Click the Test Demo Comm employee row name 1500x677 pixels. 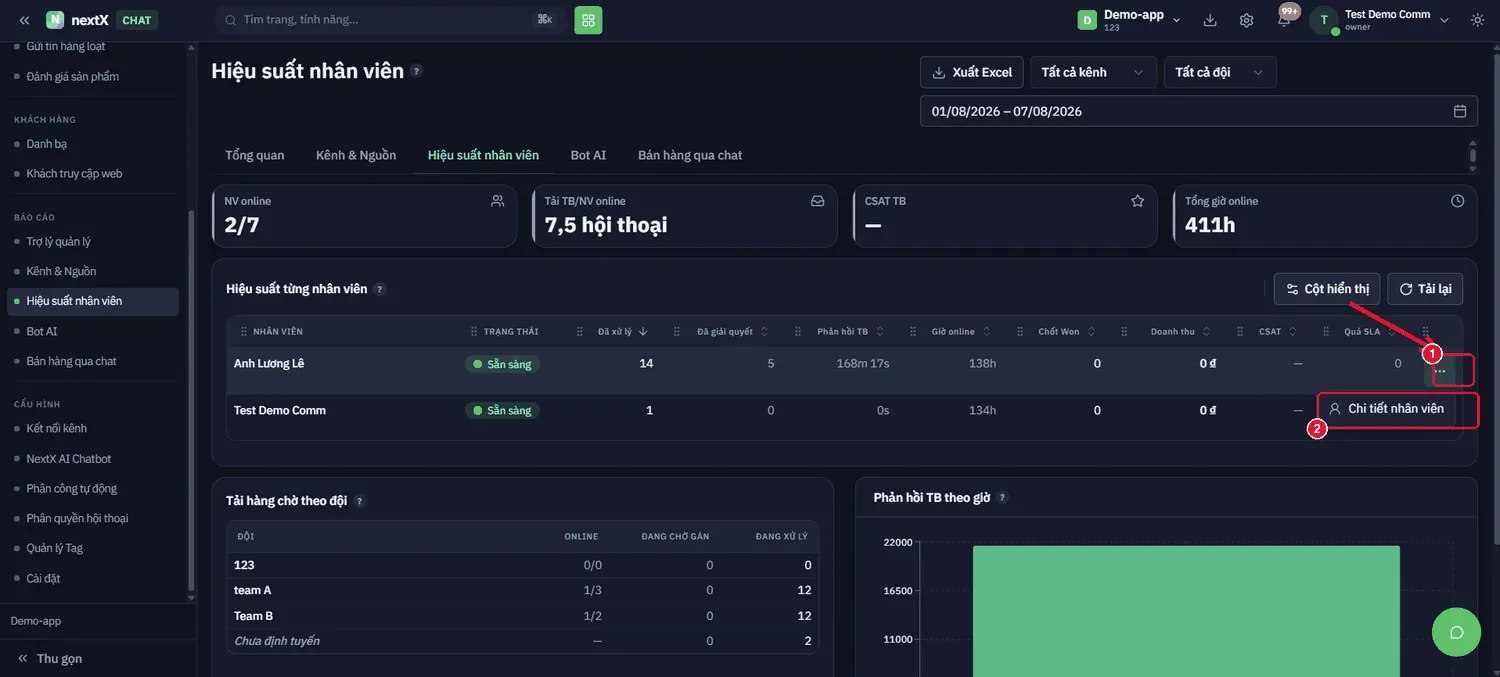(x=280, y=410)
